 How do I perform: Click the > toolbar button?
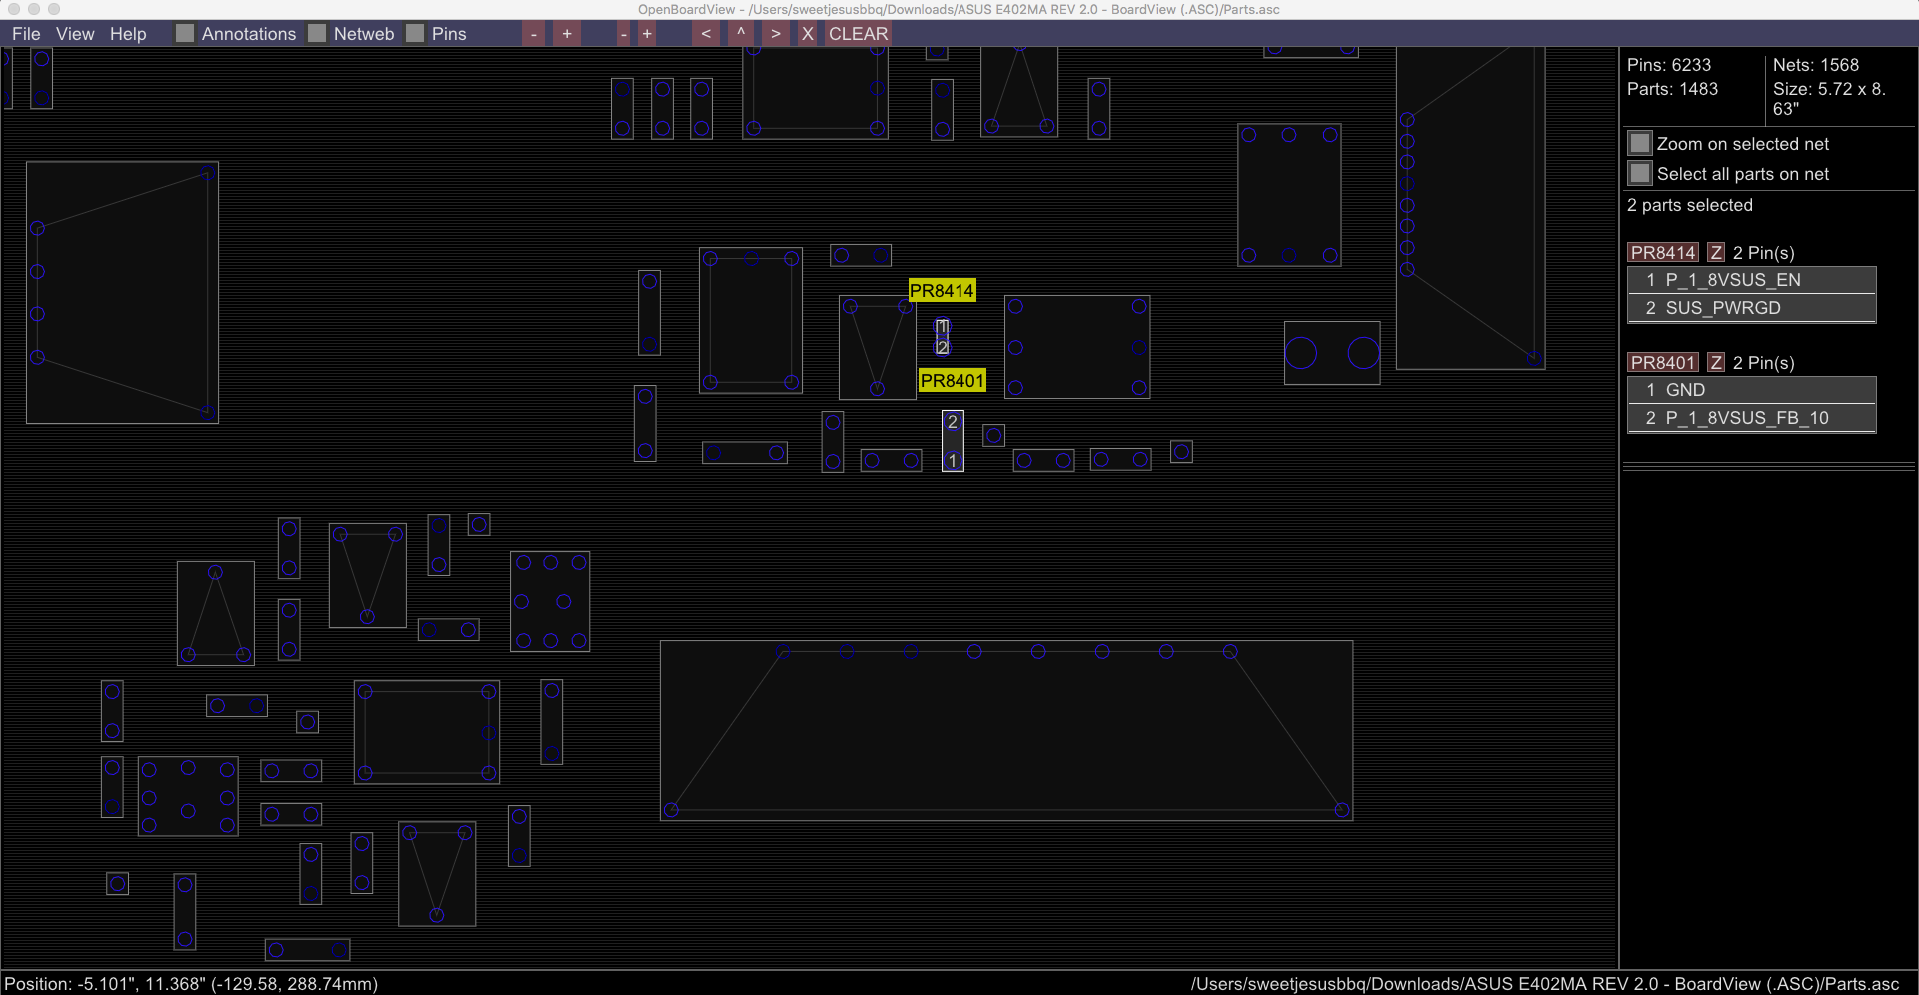tap(776, 34)
